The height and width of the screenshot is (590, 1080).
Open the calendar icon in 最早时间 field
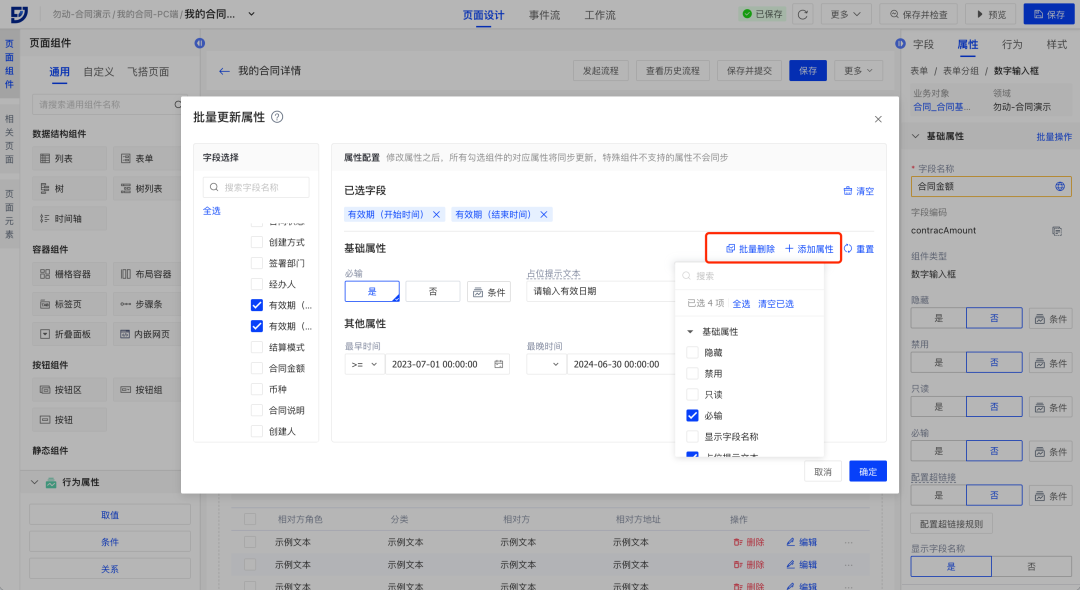click(x=498, y=365)
